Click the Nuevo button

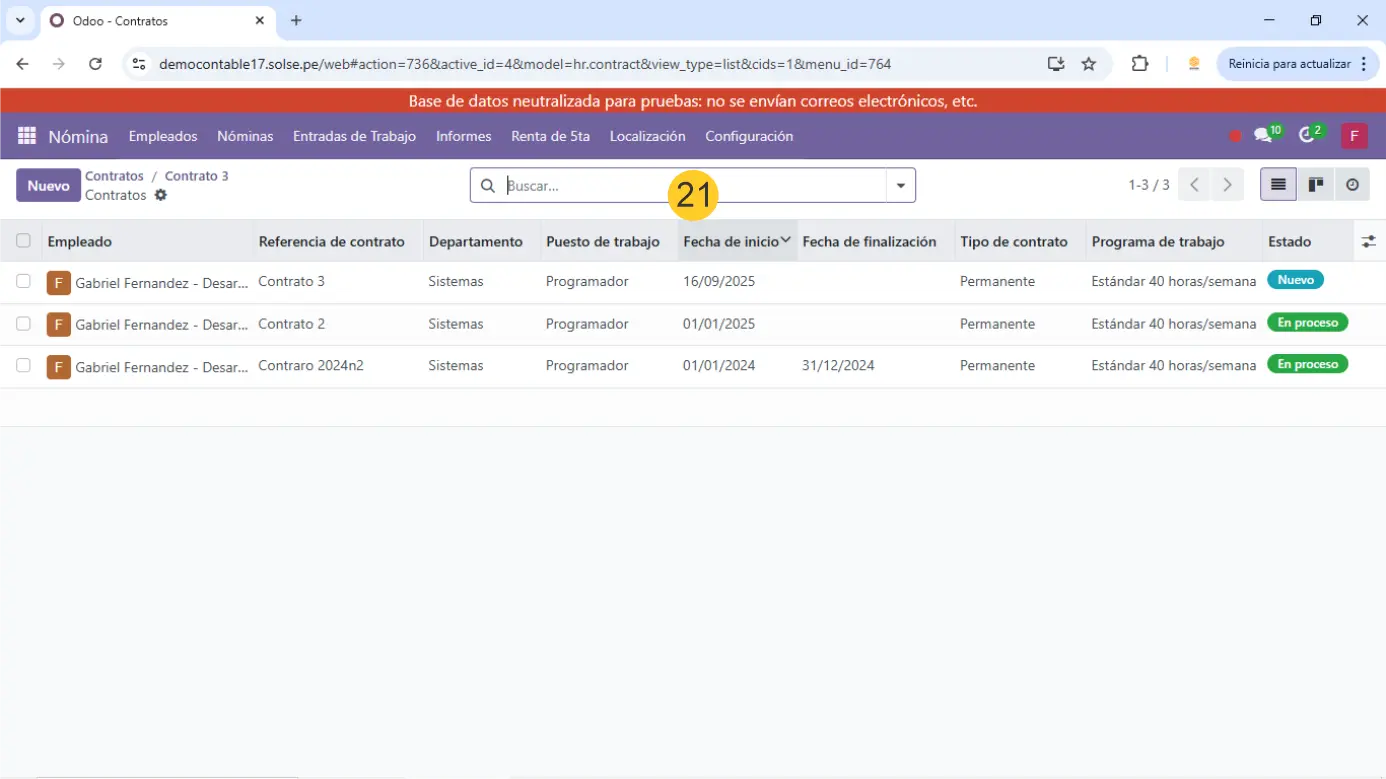click(48, 185)
